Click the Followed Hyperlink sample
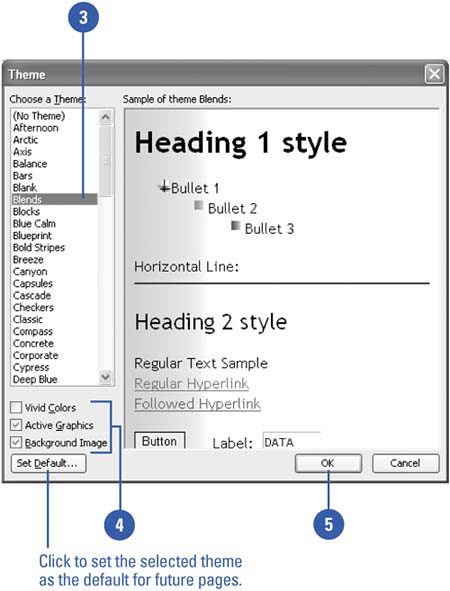The width and height of the screenshot is (450, 591). click(197, 404)
